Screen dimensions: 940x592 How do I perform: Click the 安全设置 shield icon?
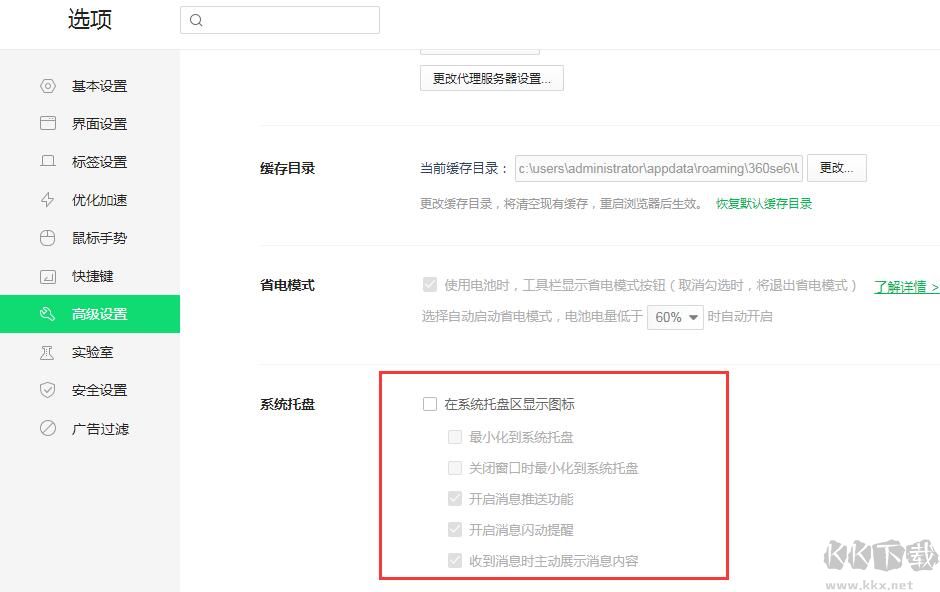click(48, 390)
